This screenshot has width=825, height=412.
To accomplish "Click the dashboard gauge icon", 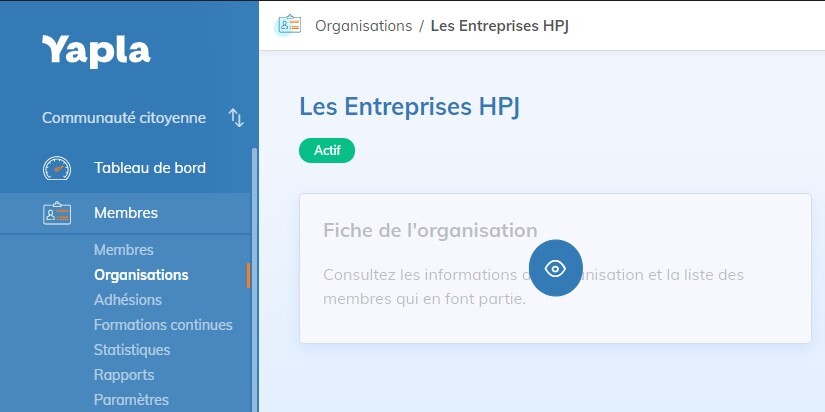I will tap(57, 168).
